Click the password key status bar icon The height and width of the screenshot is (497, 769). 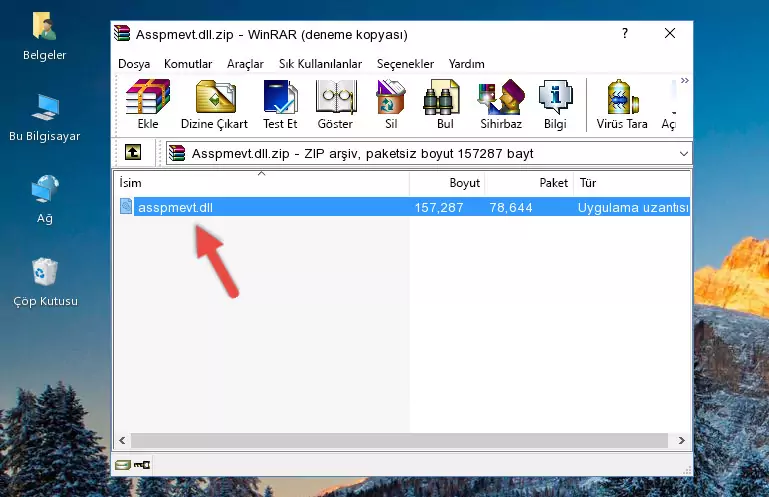[142, 464]
